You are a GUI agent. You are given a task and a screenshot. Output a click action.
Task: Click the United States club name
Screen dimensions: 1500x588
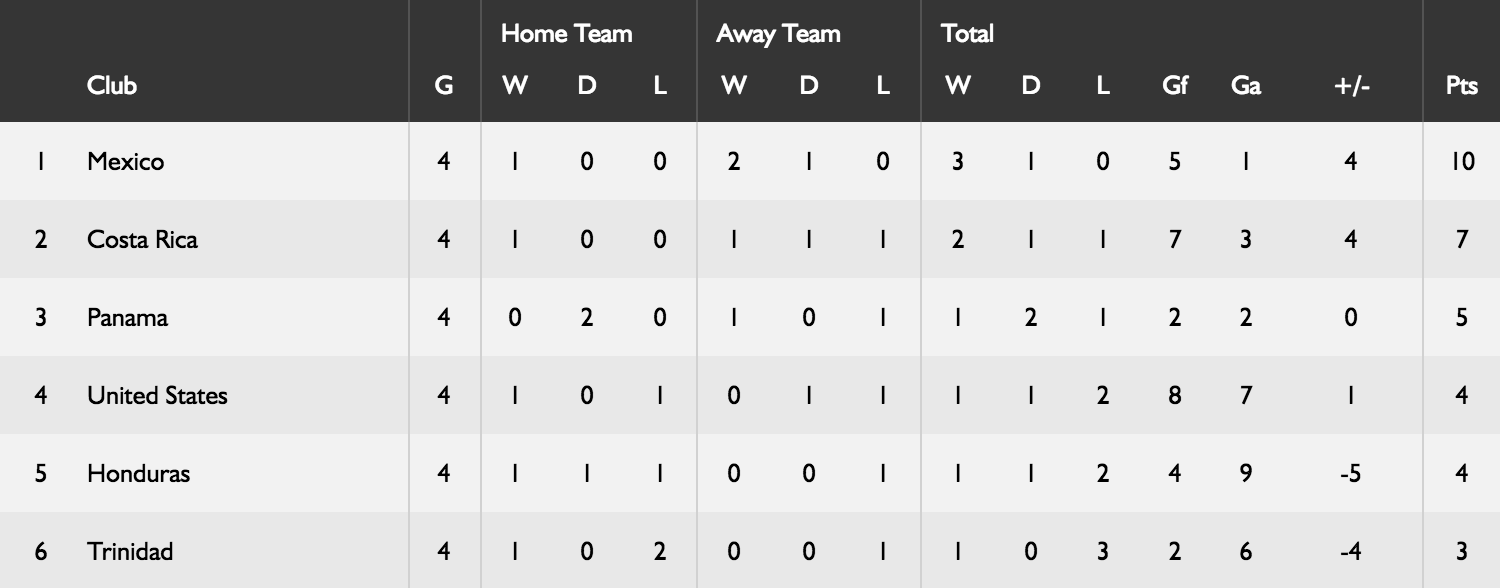(157, 395)
